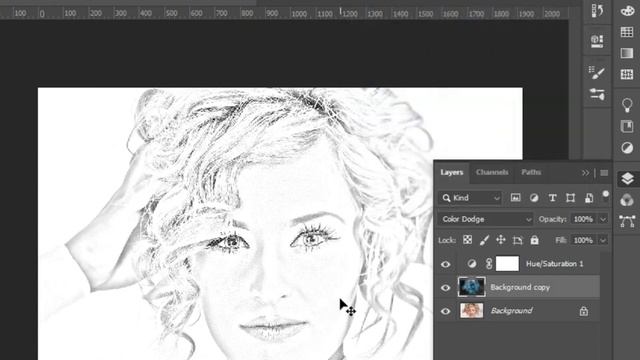Collapse Layers panel with double chevron
The height and width of the screenshot is (360, 640).
click(x=585, y=173)
